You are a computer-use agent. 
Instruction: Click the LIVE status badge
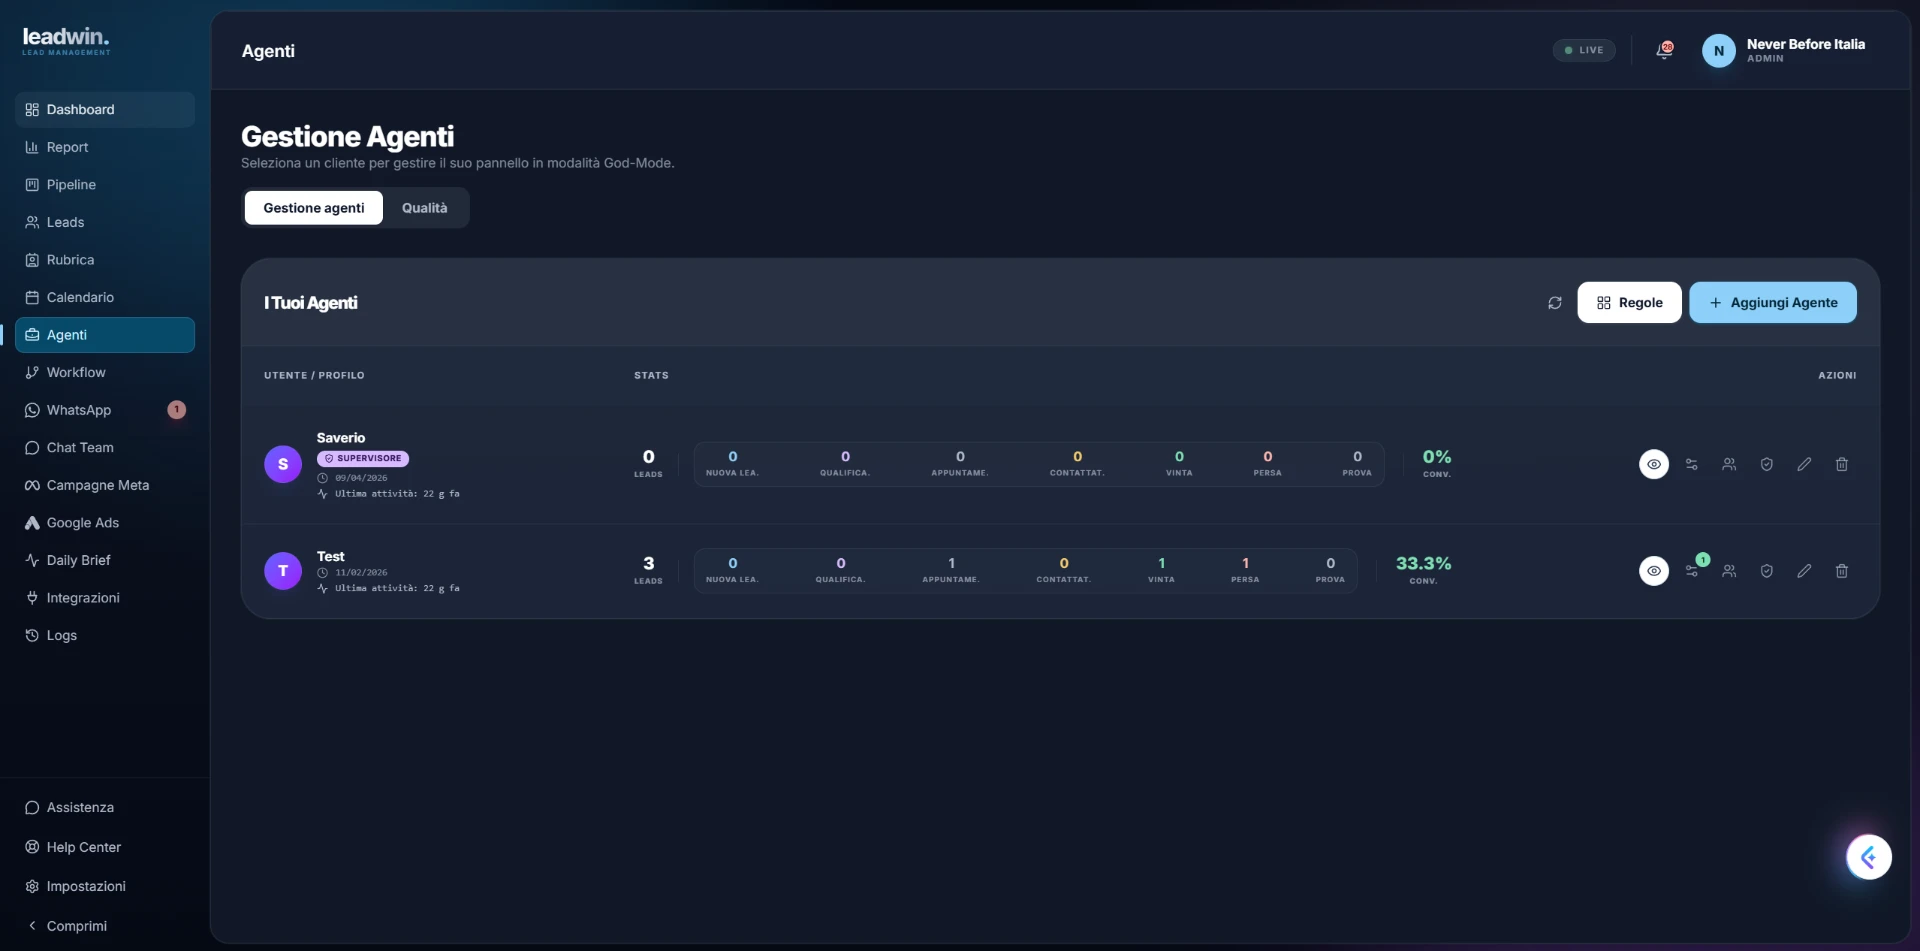[1584, 50]
